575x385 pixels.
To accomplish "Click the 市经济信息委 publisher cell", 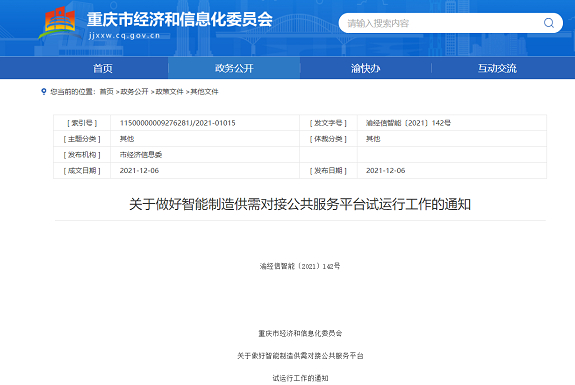I will tap(141, 155).
